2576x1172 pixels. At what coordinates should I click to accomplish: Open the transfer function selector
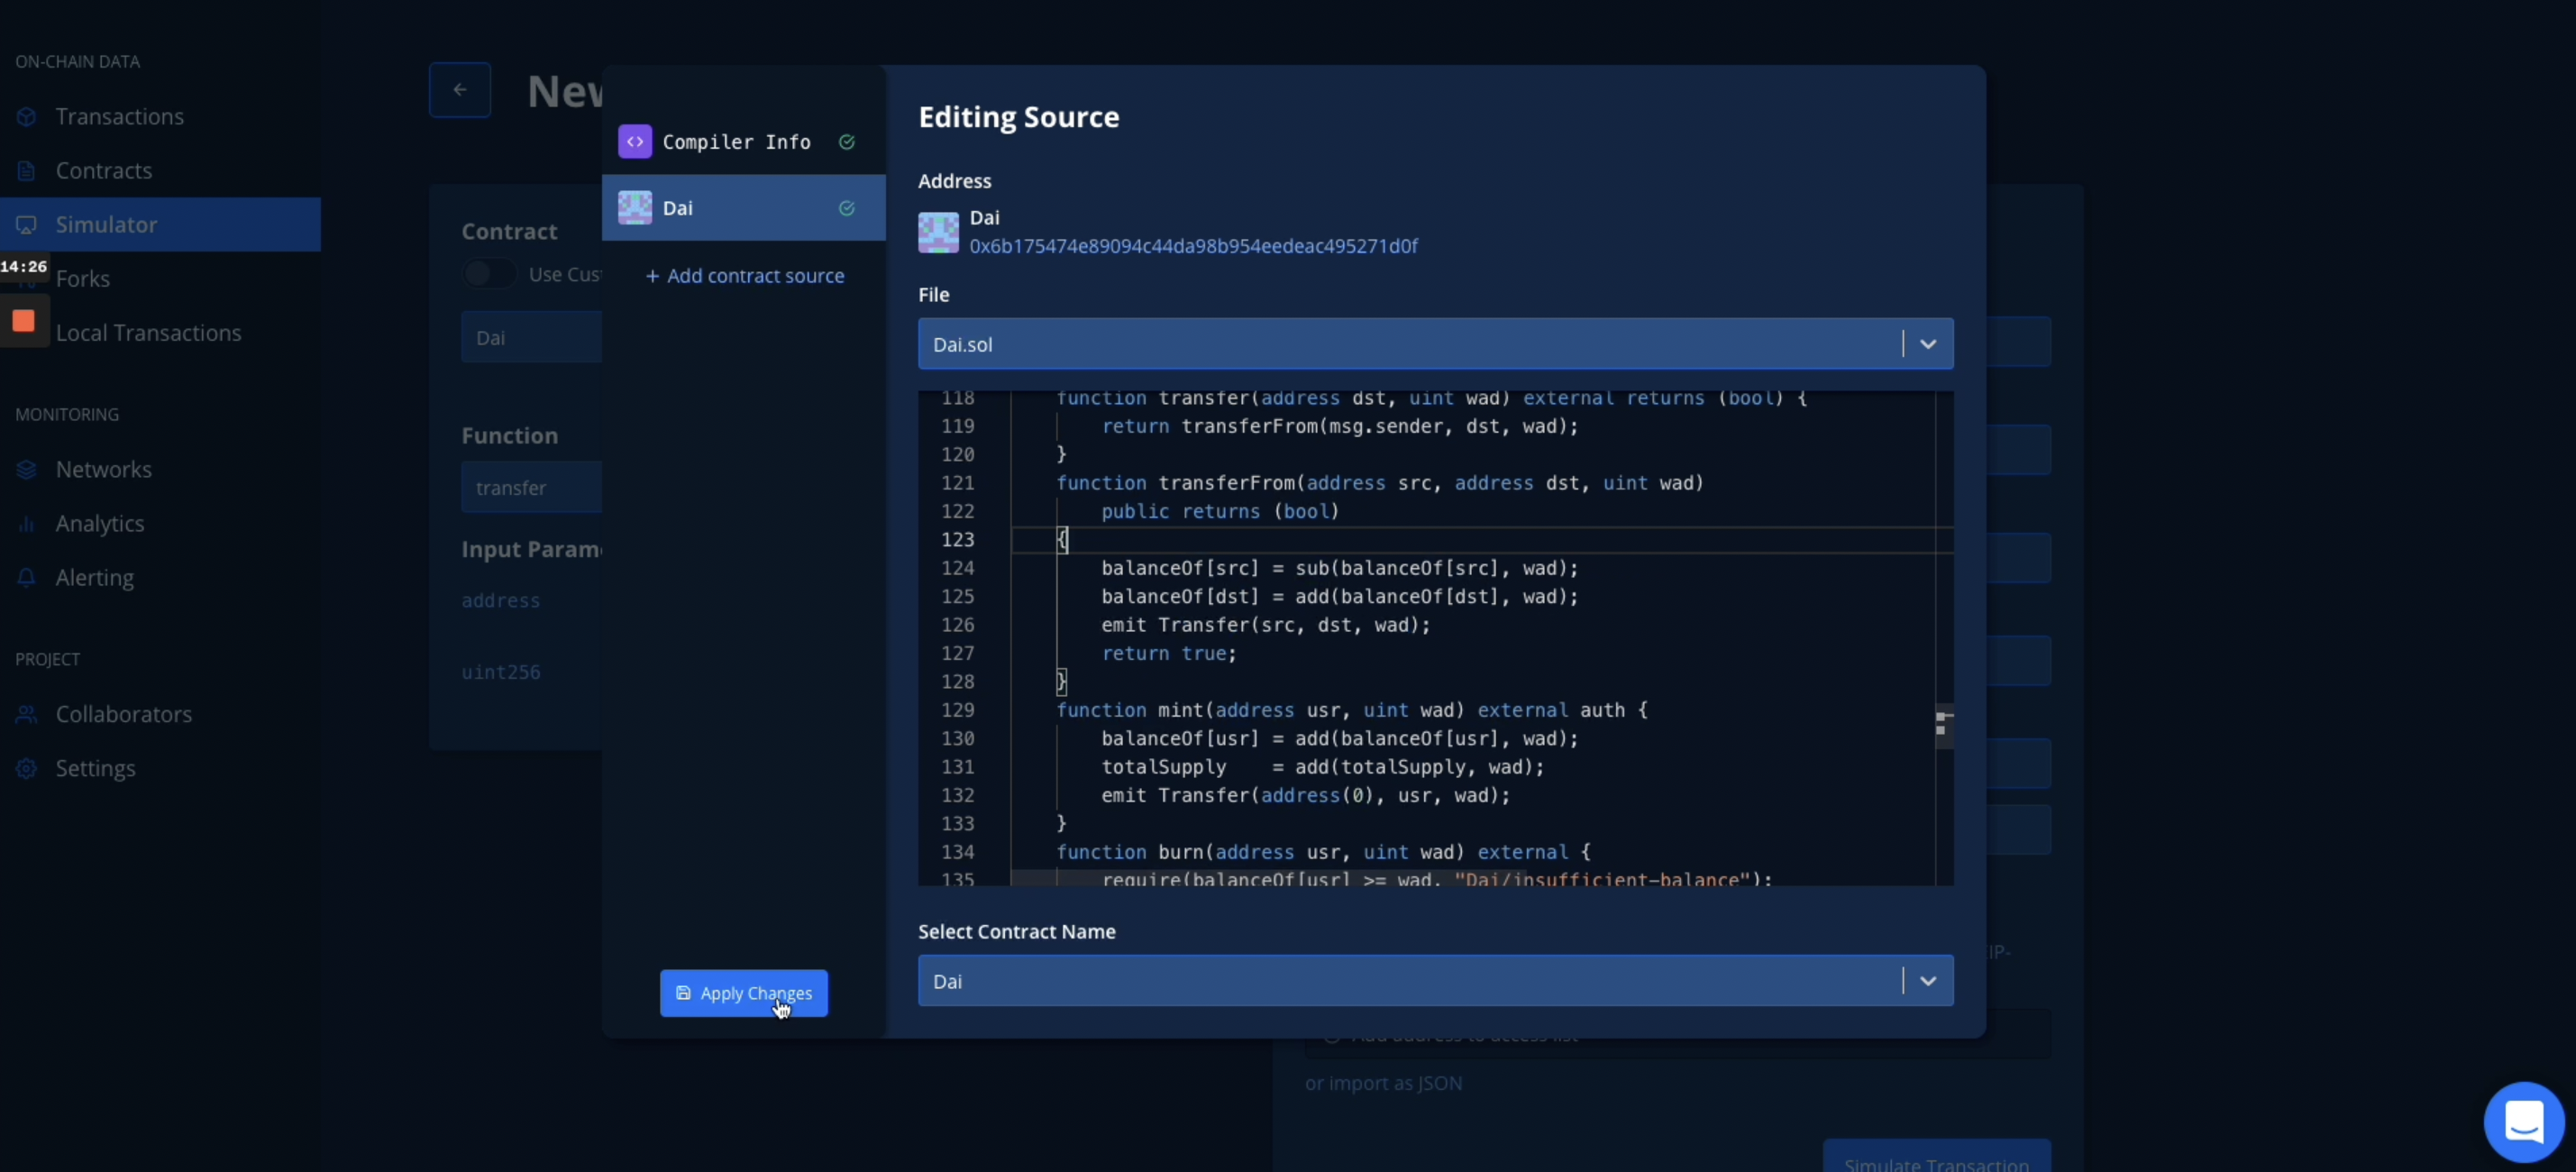(531, 487)
